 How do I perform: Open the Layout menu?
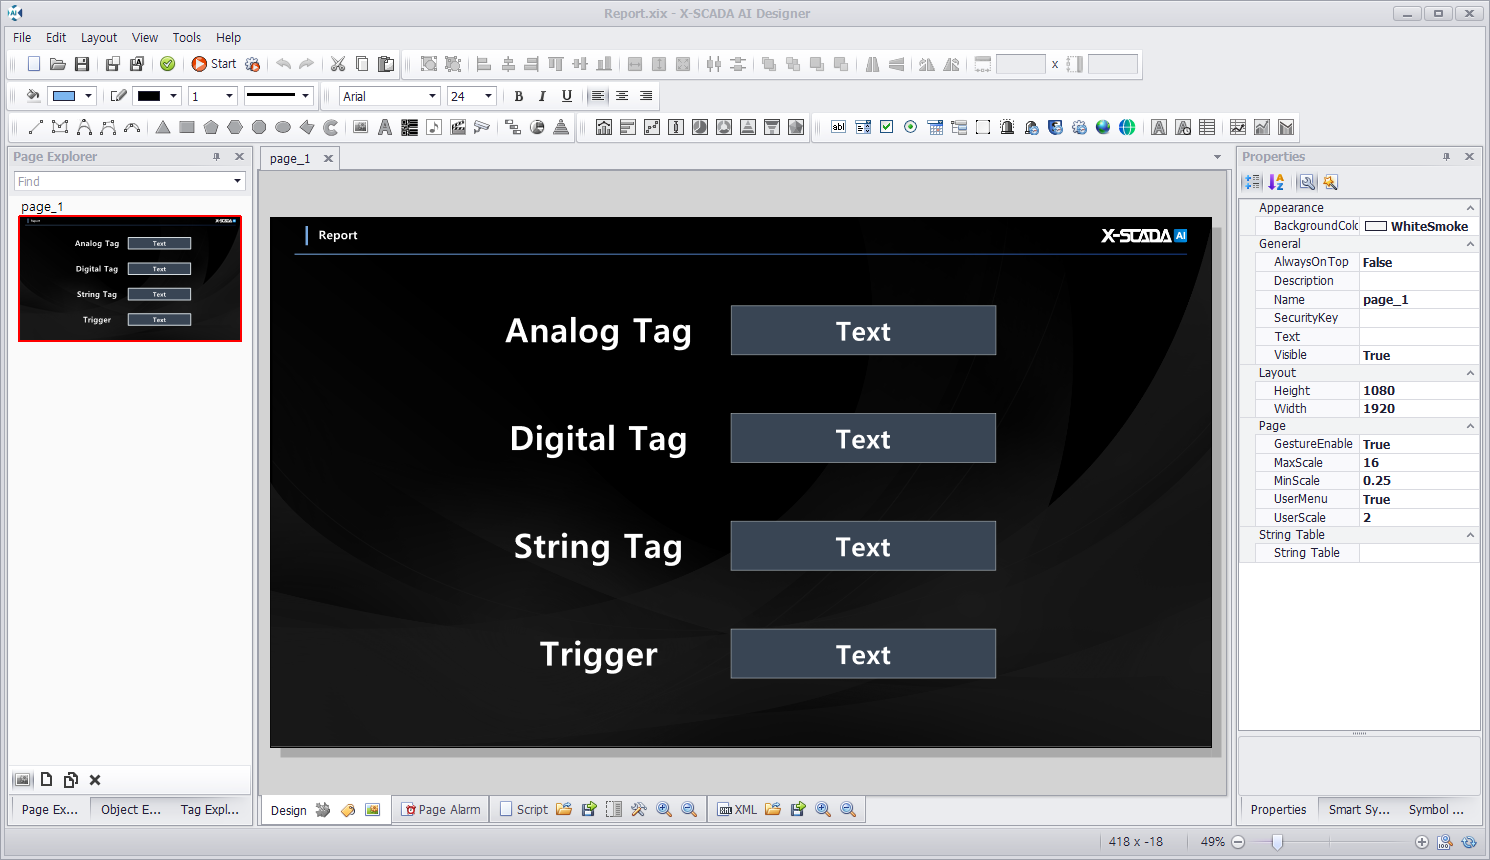(x=99, y=38)
